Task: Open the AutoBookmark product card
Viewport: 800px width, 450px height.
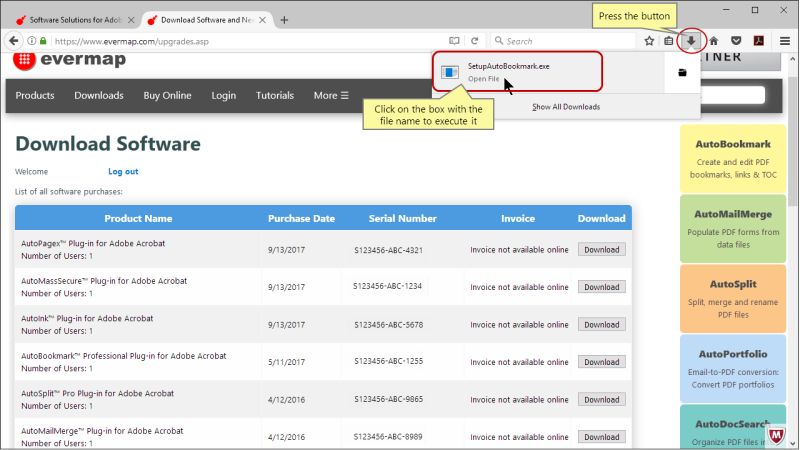Action: pyautogui.click(x=733, y=159)
